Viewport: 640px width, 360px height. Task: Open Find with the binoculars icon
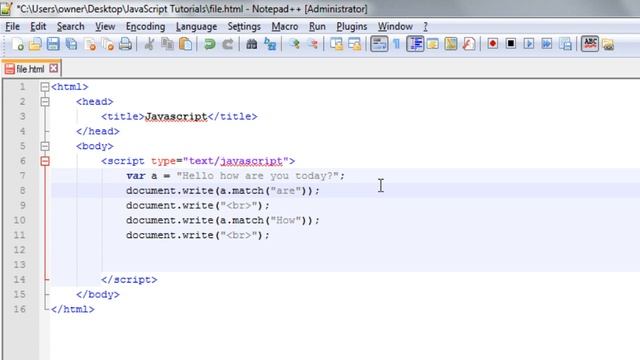(251, 44)
